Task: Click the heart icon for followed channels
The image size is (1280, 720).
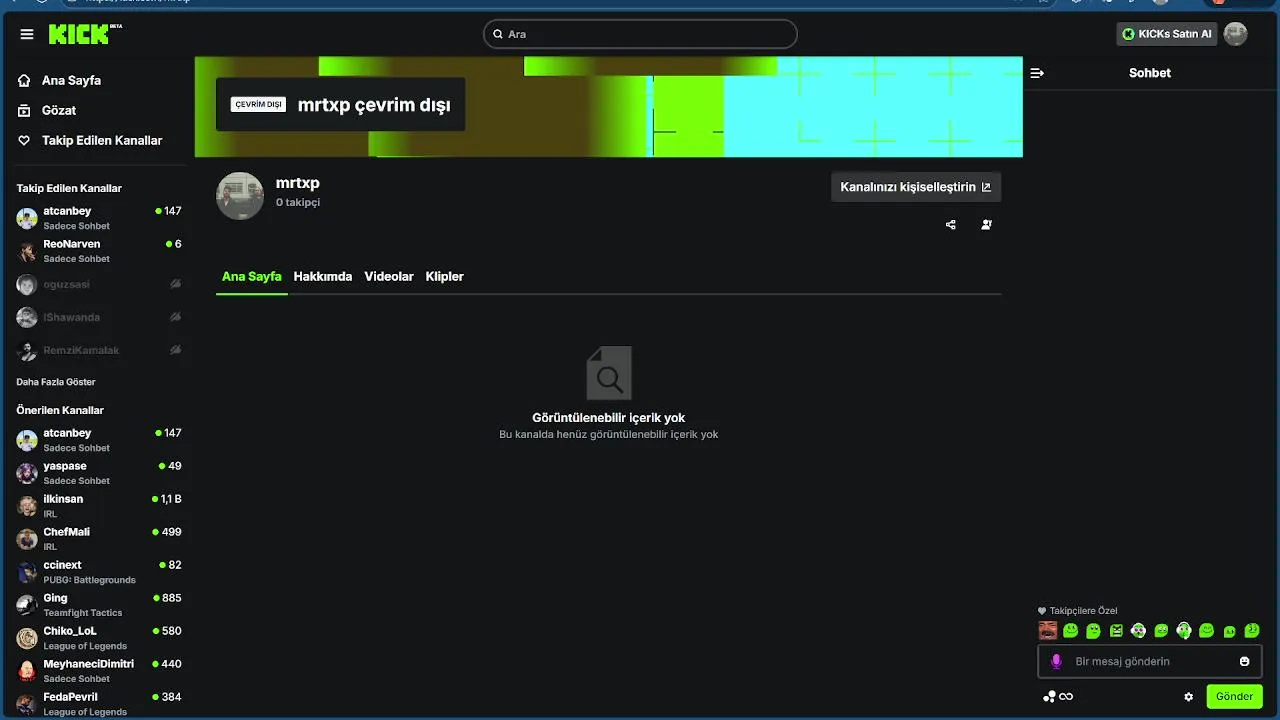Action: click(x=25, y=141)
